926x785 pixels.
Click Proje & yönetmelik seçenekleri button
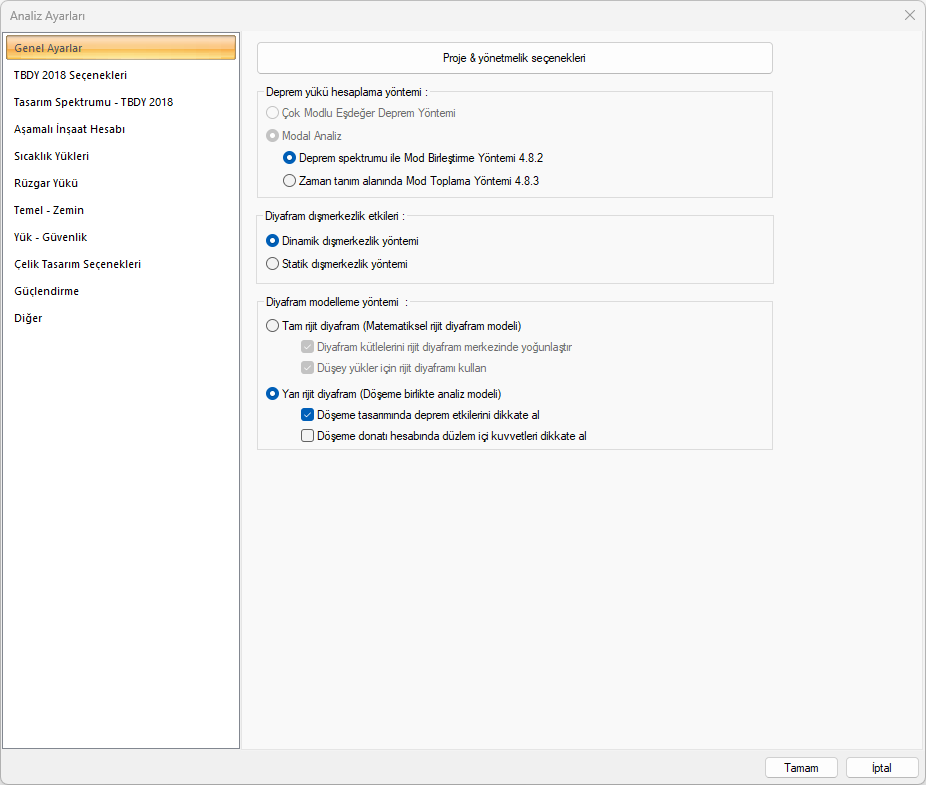tap(514, 58)
